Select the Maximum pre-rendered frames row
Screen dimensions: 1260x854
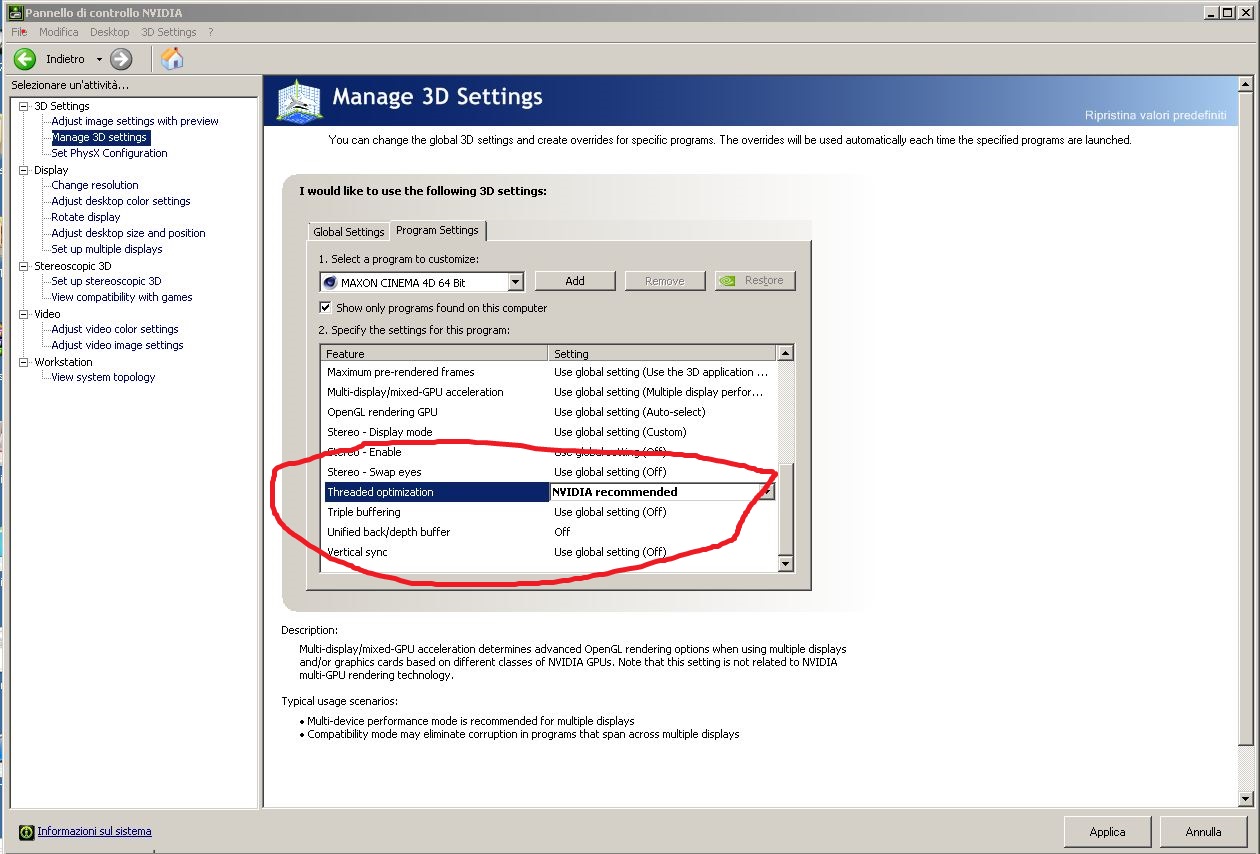click(549, 372)
